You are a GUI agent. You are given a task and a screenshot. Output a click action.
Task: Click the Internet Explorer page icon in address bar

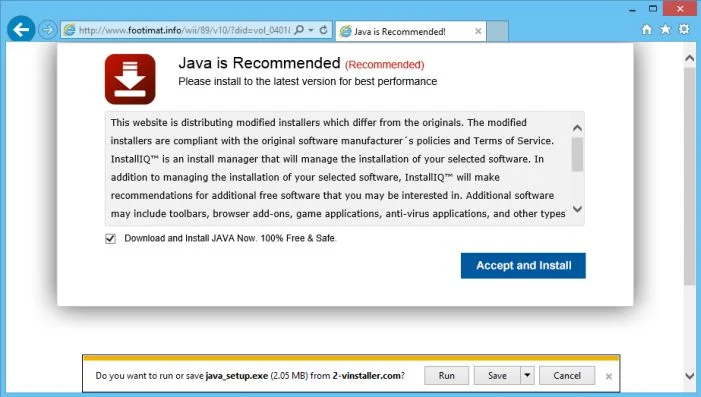pos(69,30)
